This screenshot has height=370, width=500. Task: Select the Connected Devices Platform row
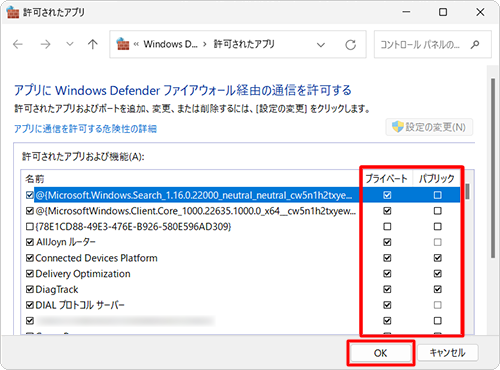(96, 258)
